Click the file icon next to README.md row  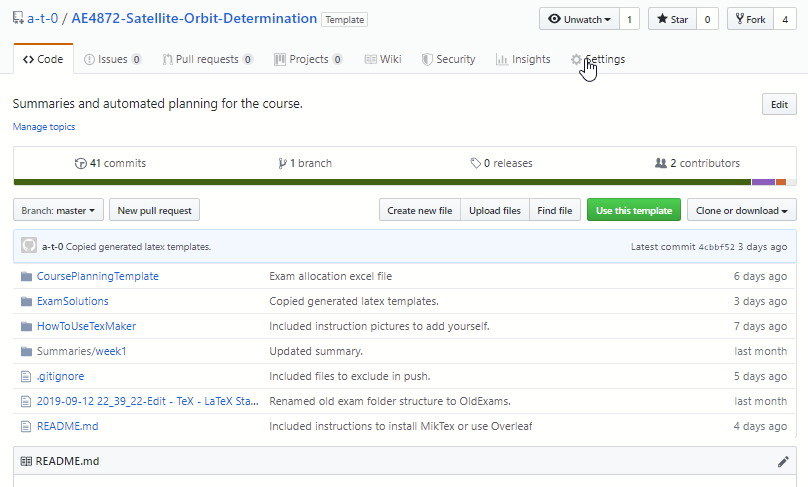26,427
